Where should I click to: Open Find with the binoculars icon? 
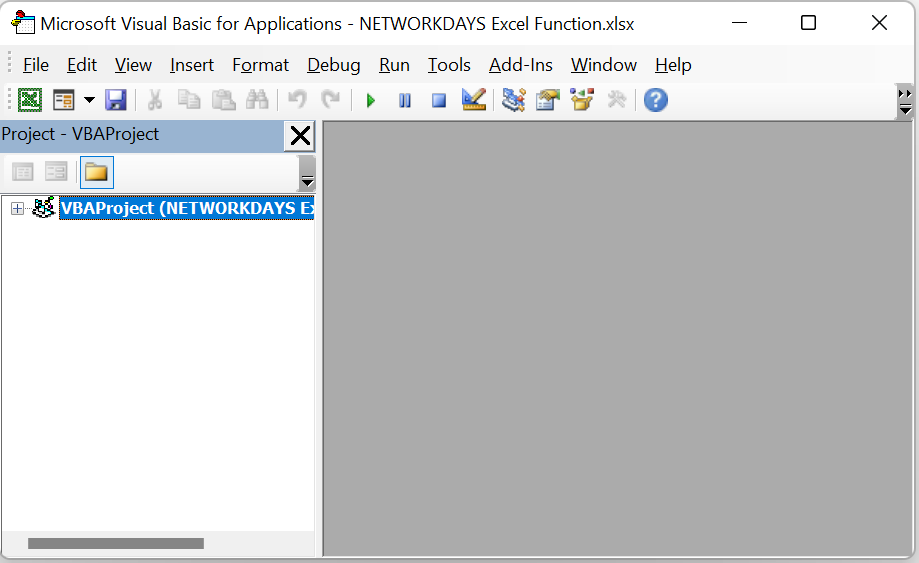[x=257, y=100]
